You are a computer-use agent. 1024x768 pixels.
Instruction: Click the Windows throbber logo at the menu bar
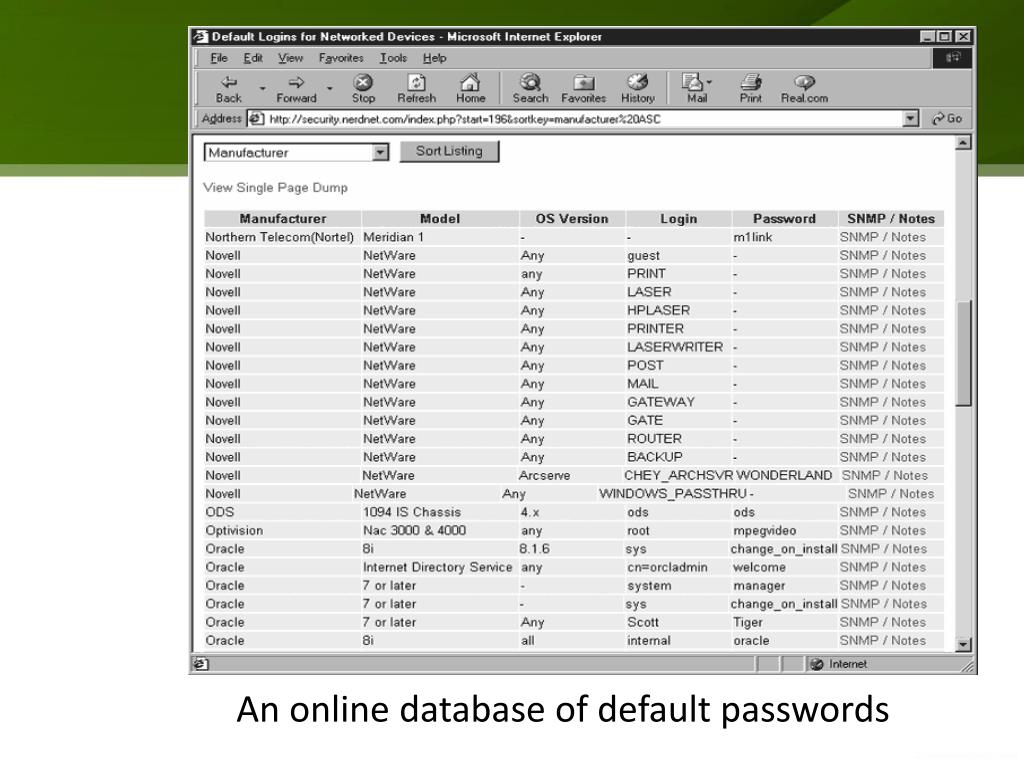click(952, 57)
